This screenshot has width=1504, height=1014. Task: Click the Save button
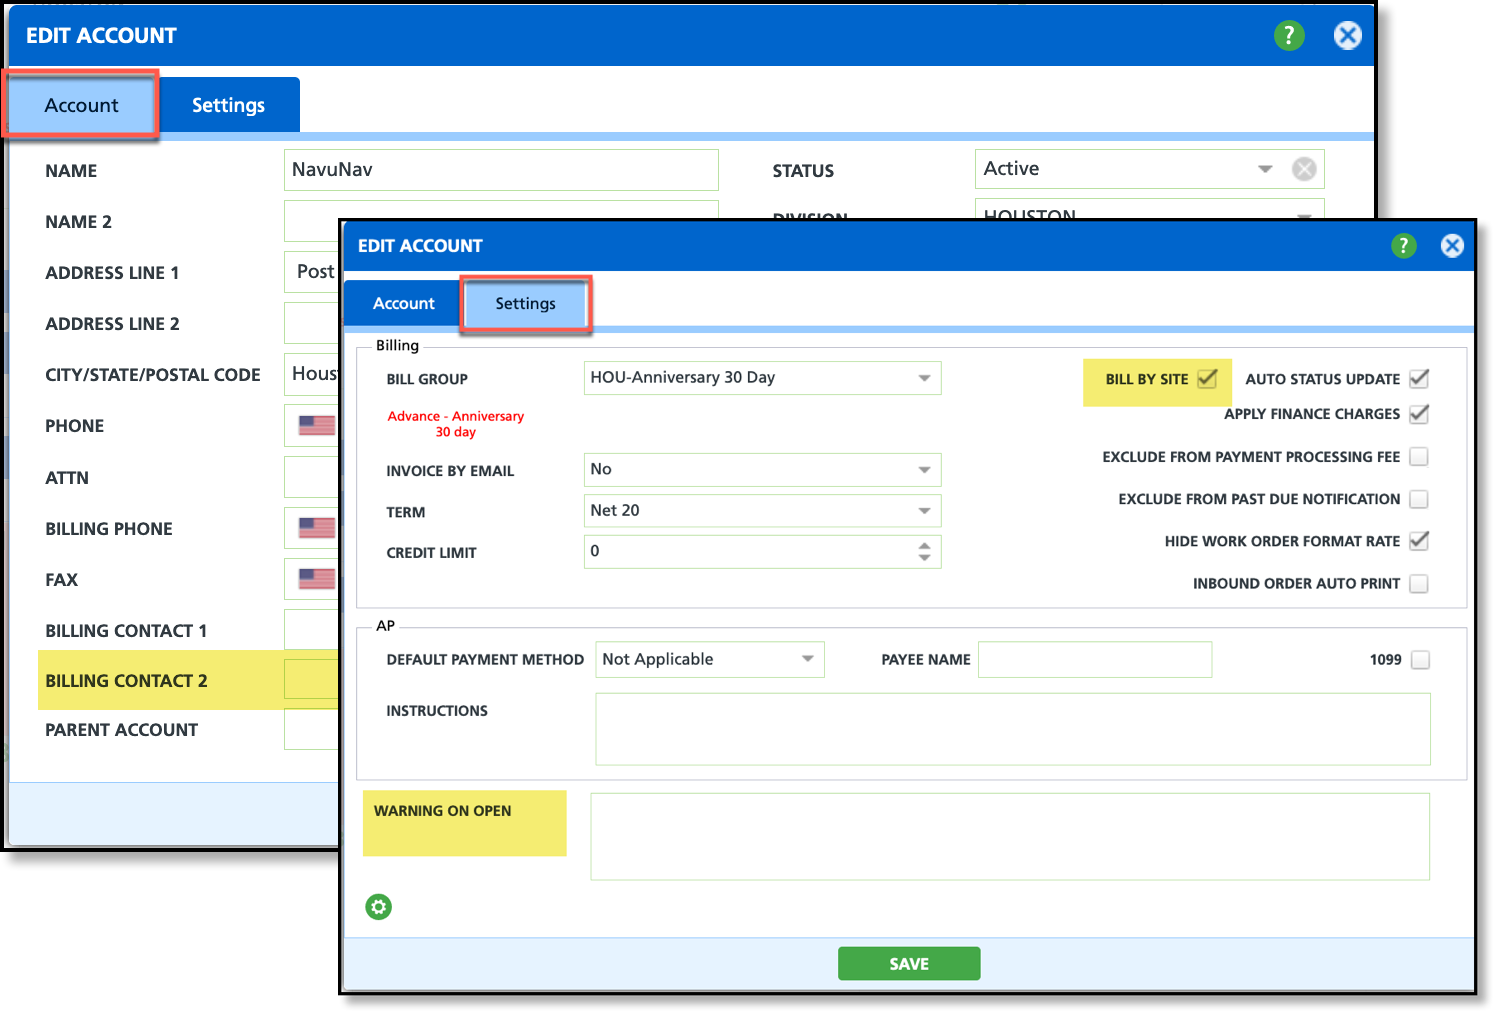909,964
